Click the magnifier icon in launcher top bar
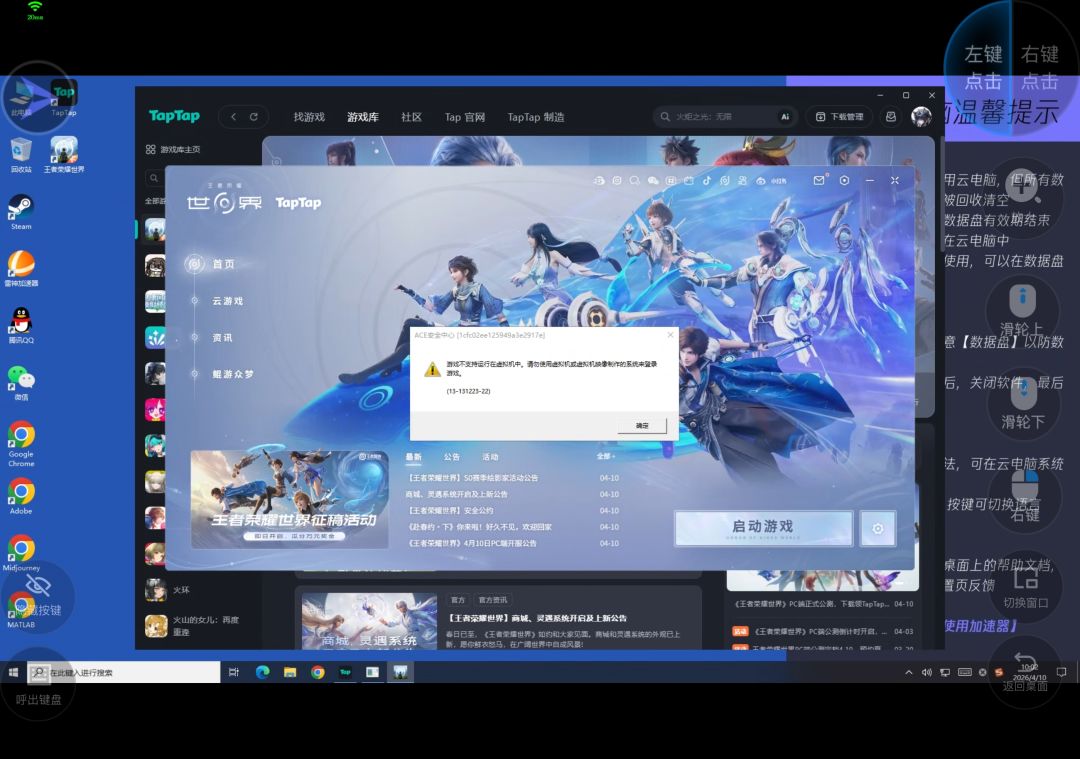Image resolution: width=1080 pixels, height=759 pixels. 634,180
